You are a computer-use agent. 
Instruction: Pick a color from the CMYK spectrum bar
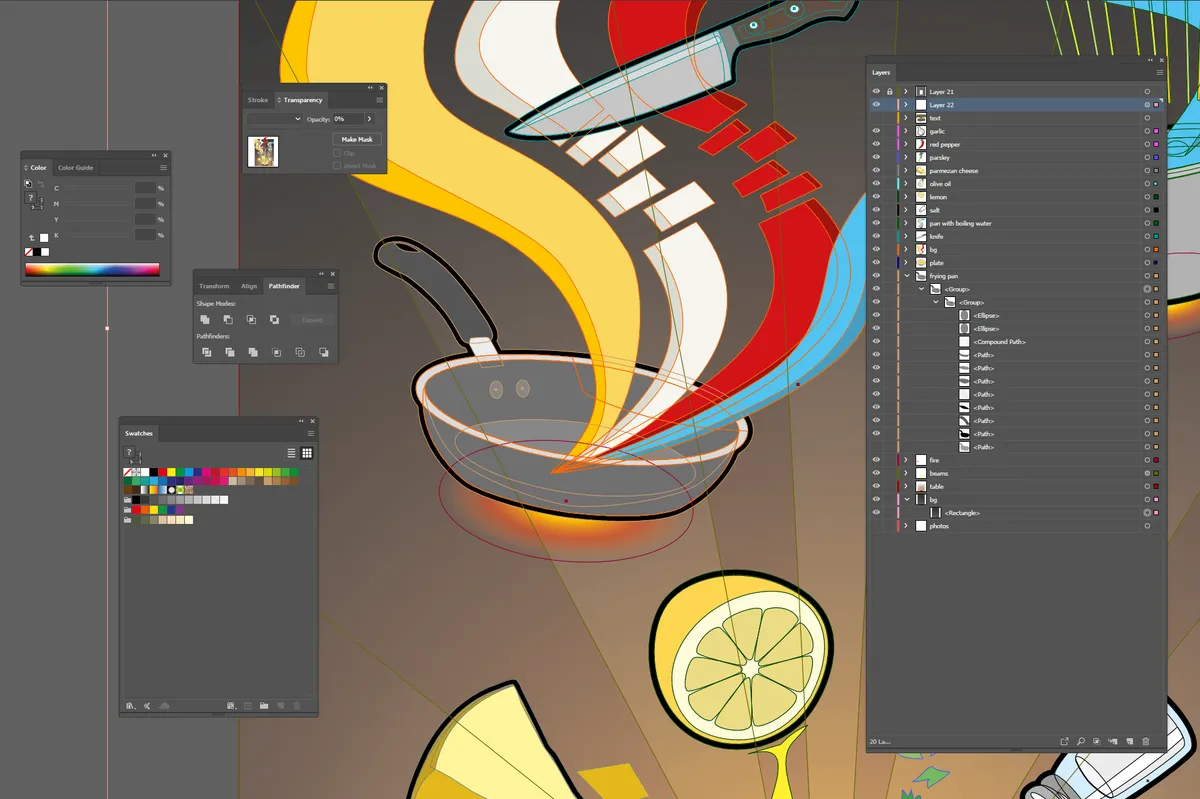(x=92, y=270)
